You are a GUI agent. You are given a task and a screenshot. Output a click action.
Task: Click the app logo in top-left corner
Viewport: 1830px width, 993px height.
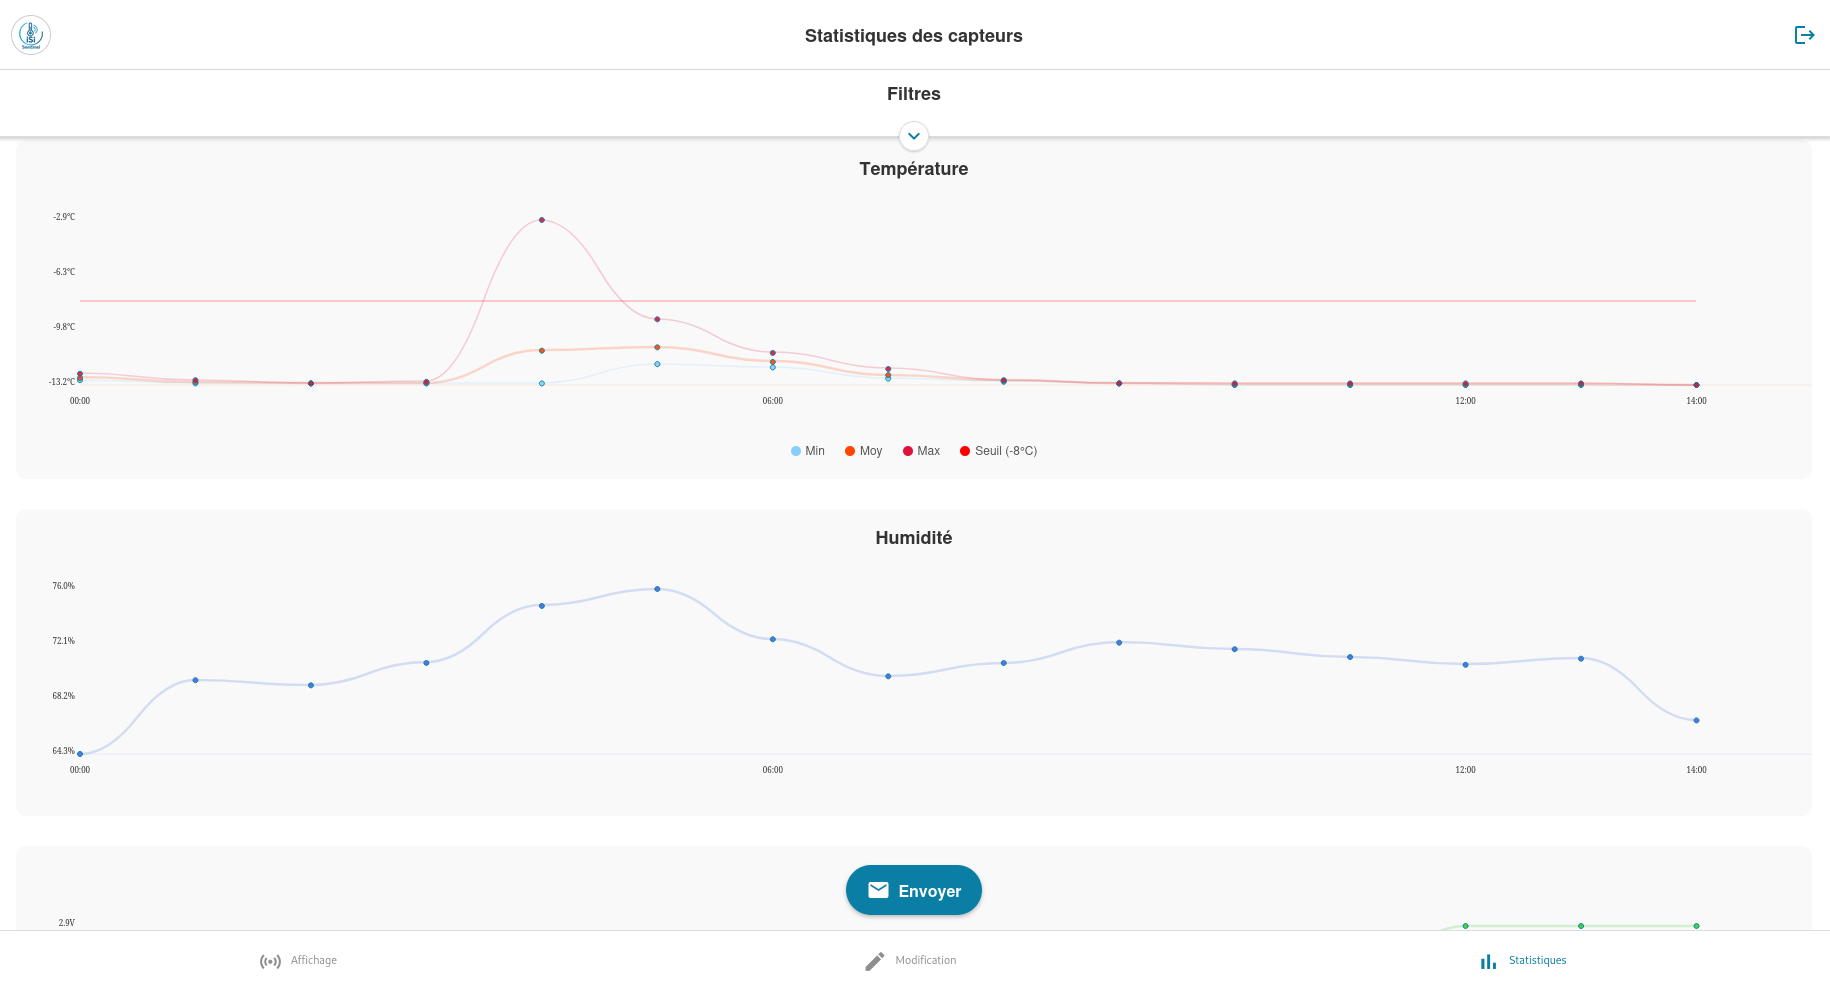tap(31, 35)
